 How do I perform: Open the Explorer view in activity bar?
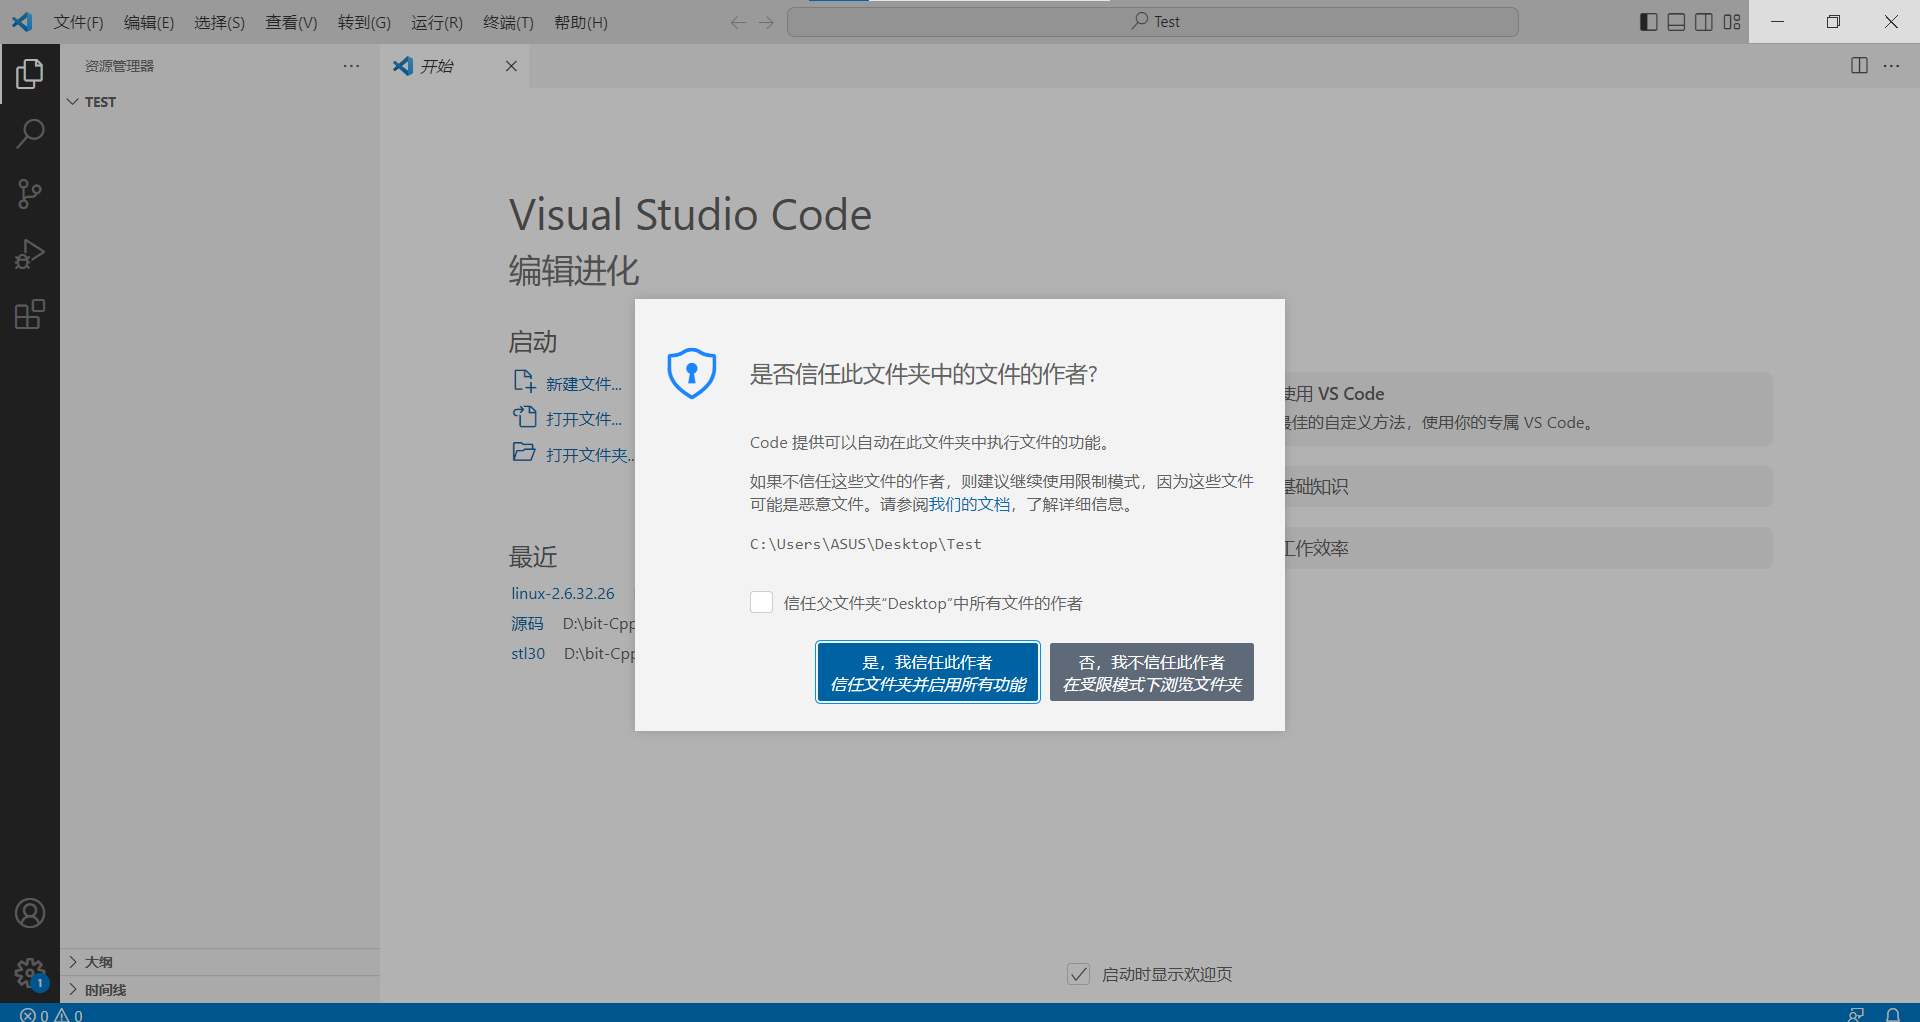tap(30, 73)
